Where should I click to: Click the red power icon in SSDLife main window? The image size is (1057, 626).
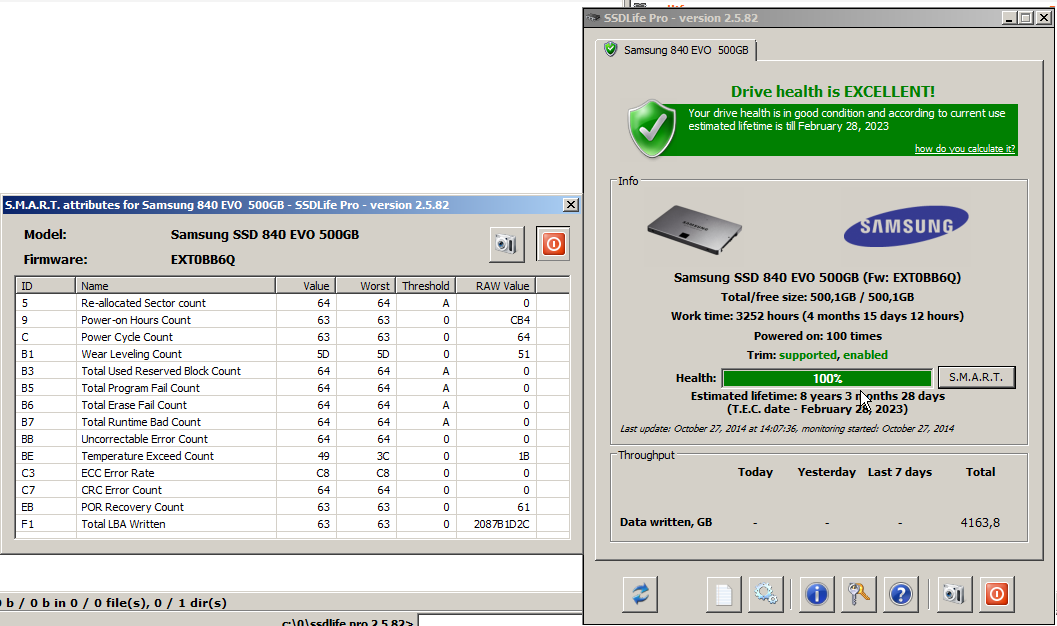pyautogui.click(x=996, y=594)
